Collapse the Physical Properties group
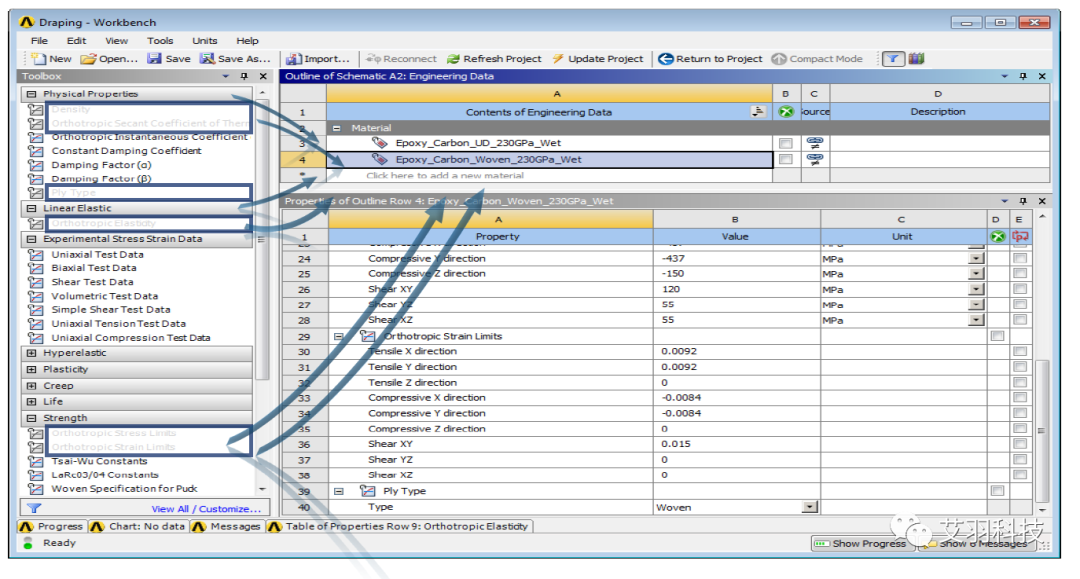The image size is (1080, 579). pos(31,94)
